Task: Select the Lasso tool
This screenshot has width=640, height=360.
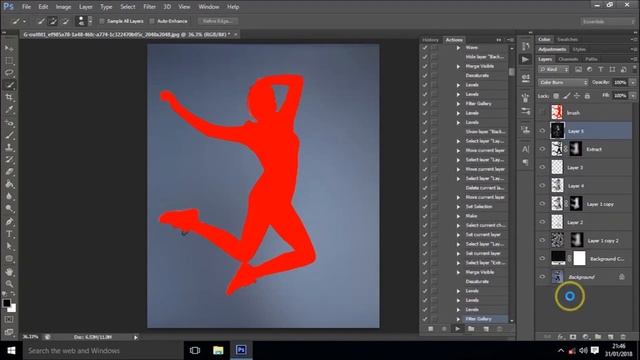Action: coord(9,73)
